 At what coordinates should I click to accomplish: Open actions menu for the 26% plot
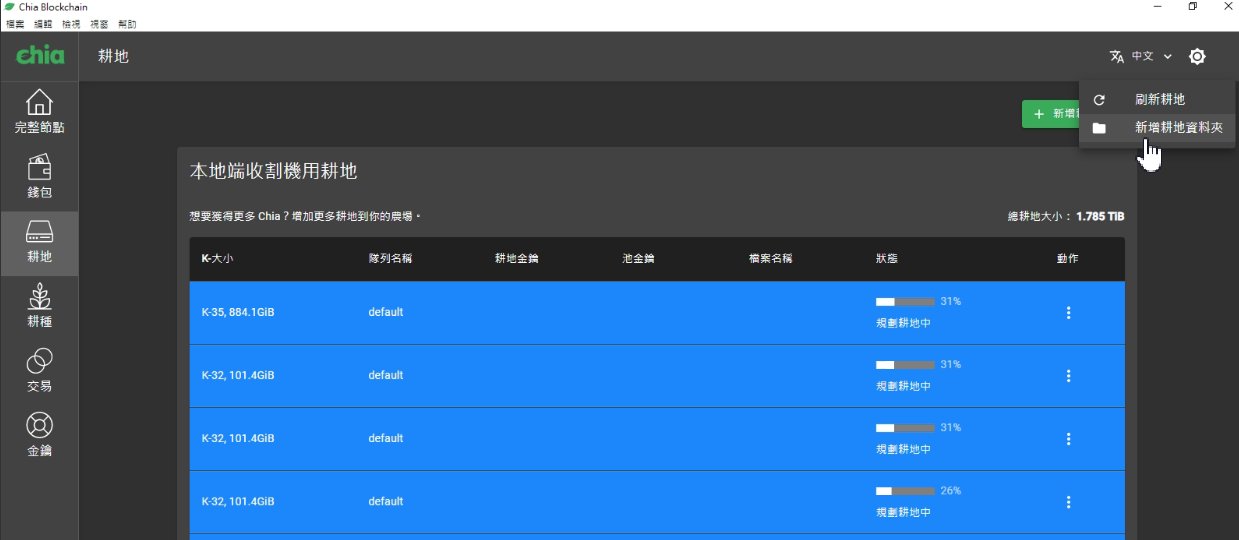pyautogui.click(x=1068, y=502)
